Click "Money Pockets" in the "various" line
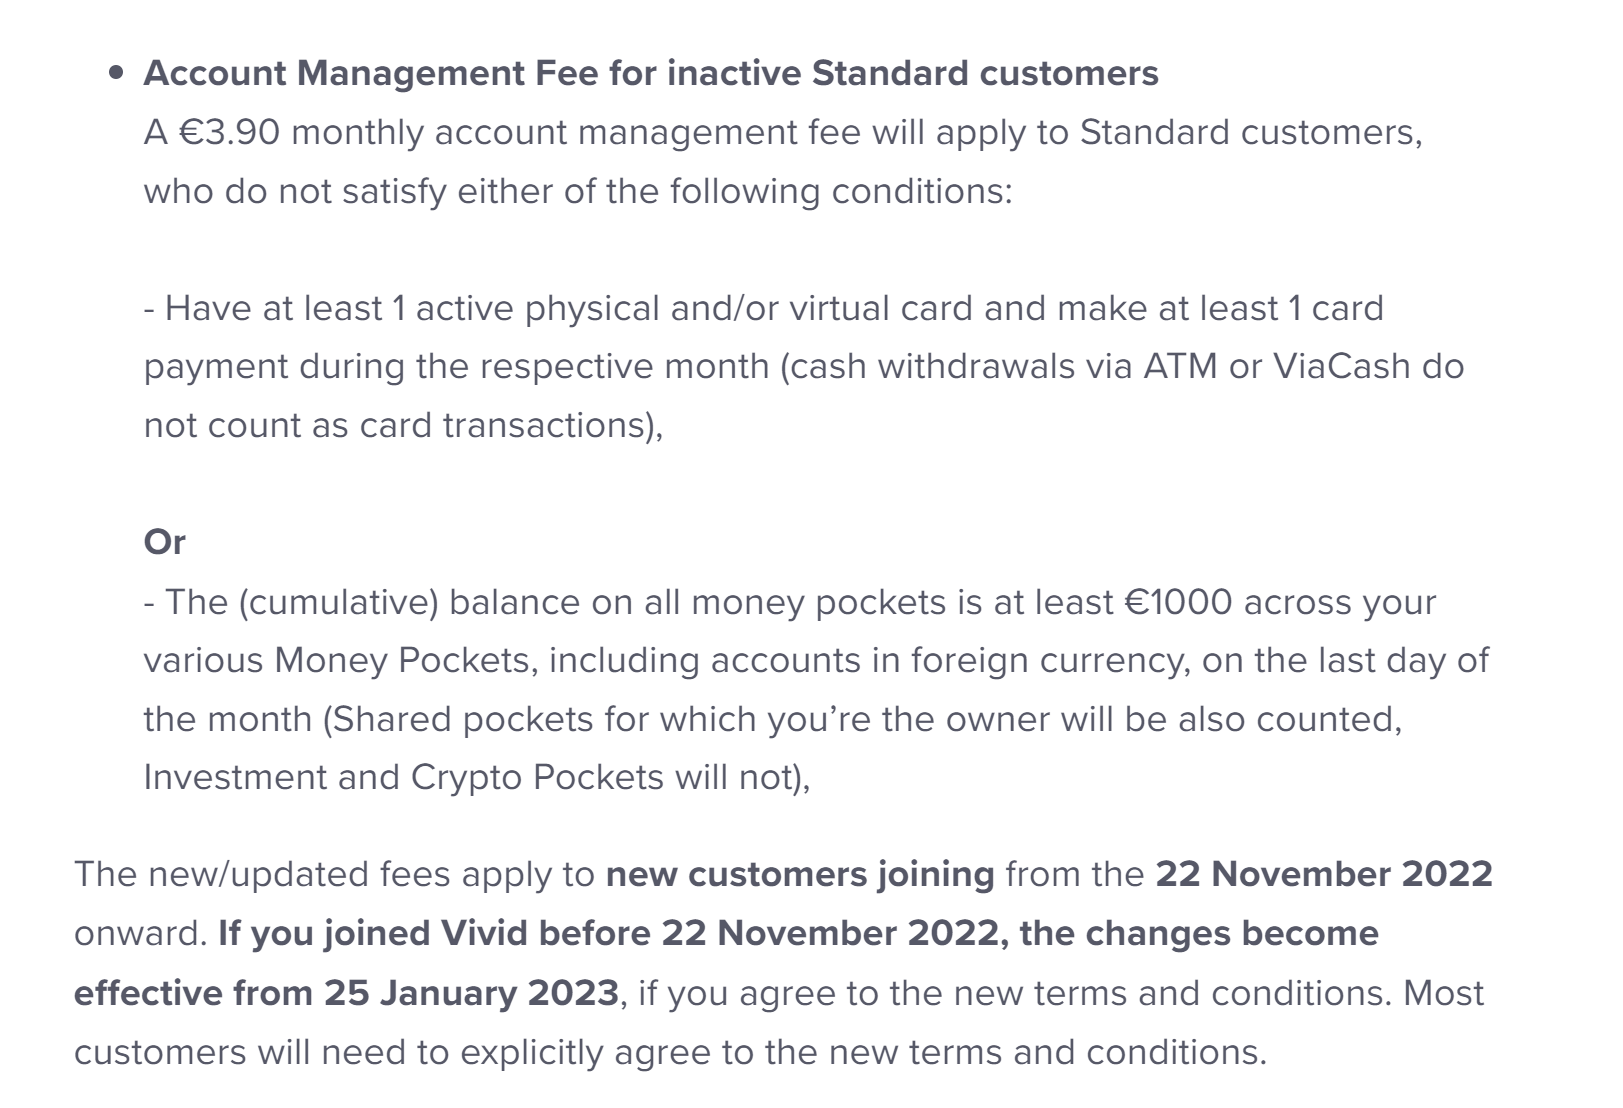 point(402,660)
